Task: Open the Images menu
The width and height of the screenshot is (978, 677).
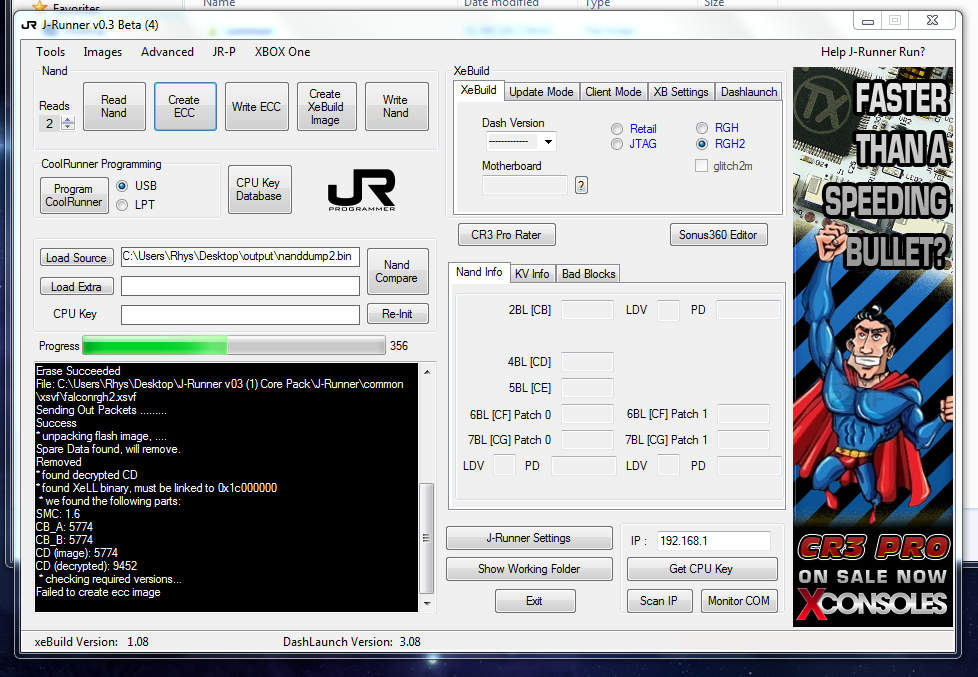Action: [x=103, y=52]
